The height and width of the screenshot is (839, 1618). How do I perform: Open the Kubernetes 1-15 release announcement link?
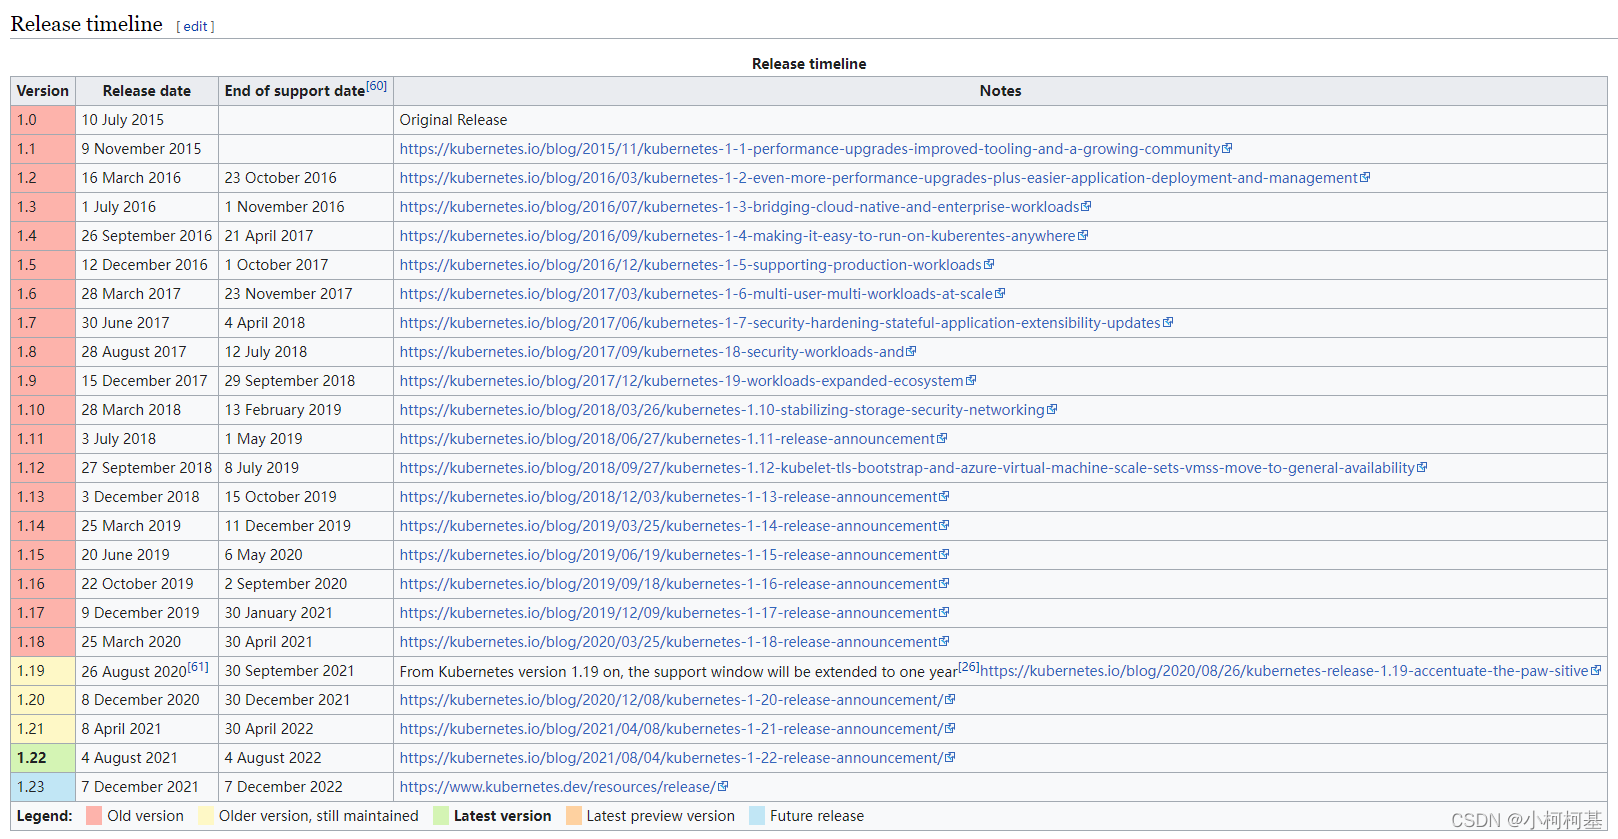point(668,555)
